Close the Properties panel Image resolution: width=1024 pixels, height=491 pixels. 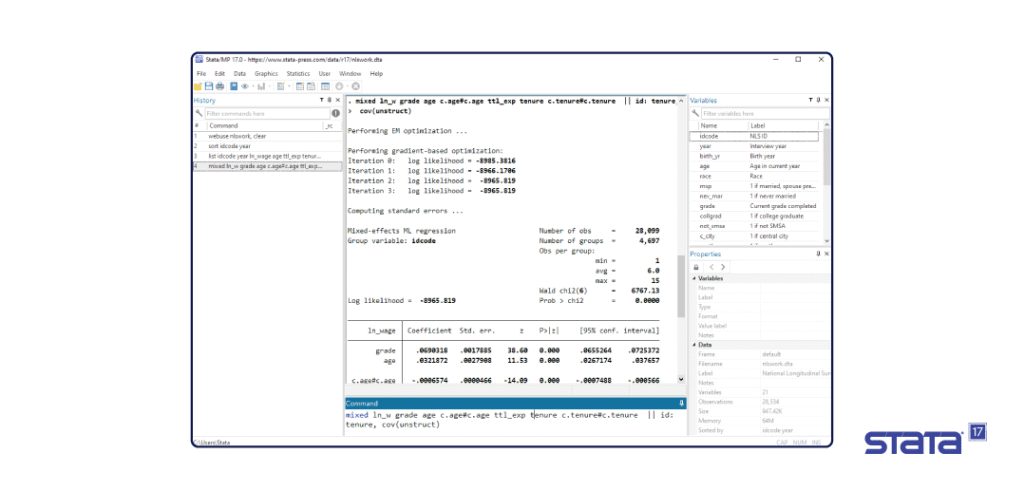pos(826,253)
